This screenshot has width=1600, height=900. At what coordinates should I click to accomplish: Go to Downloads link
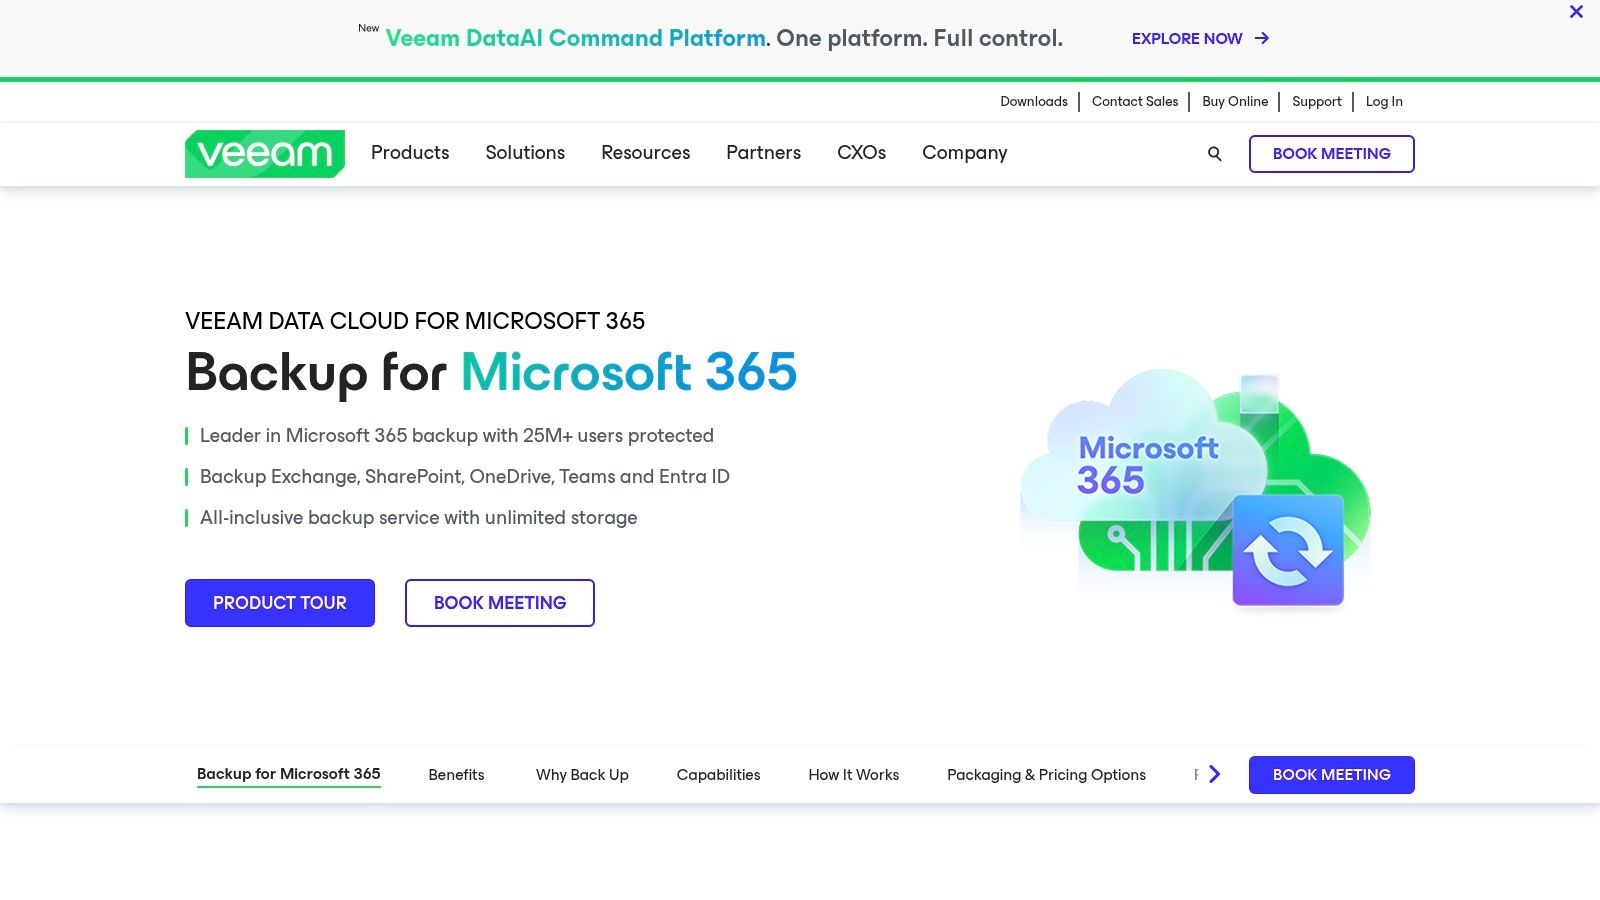(1034, 101)
